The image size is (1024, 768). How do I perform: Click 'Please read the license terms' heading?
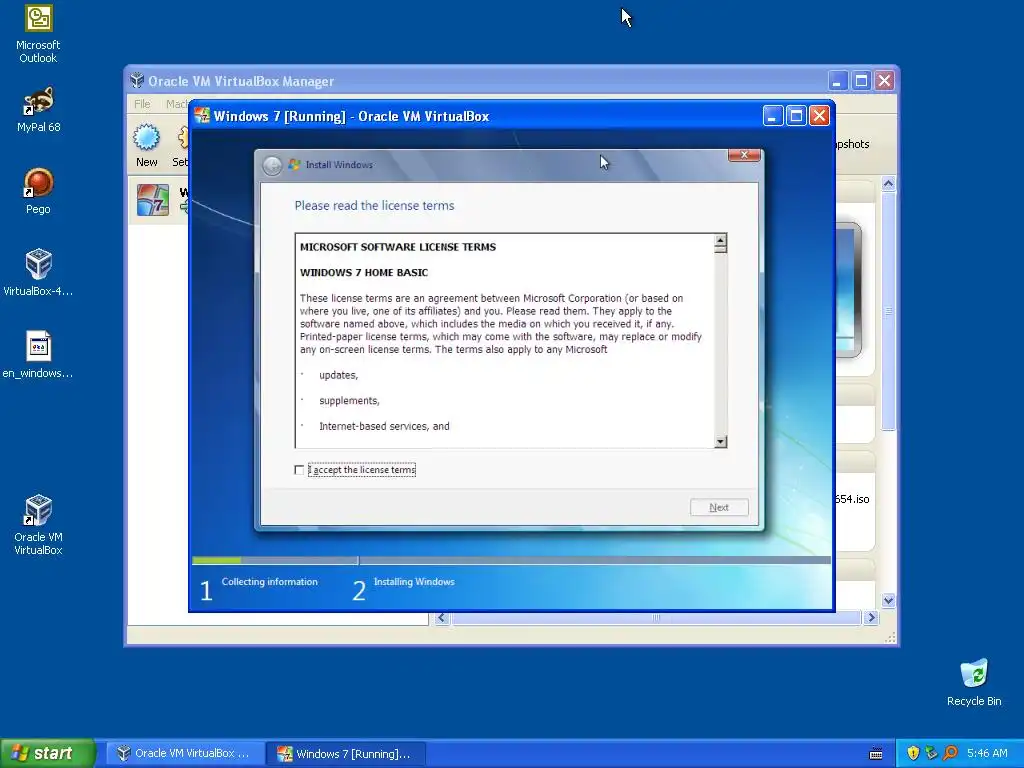pyautogui.click(x=374, y=206)
